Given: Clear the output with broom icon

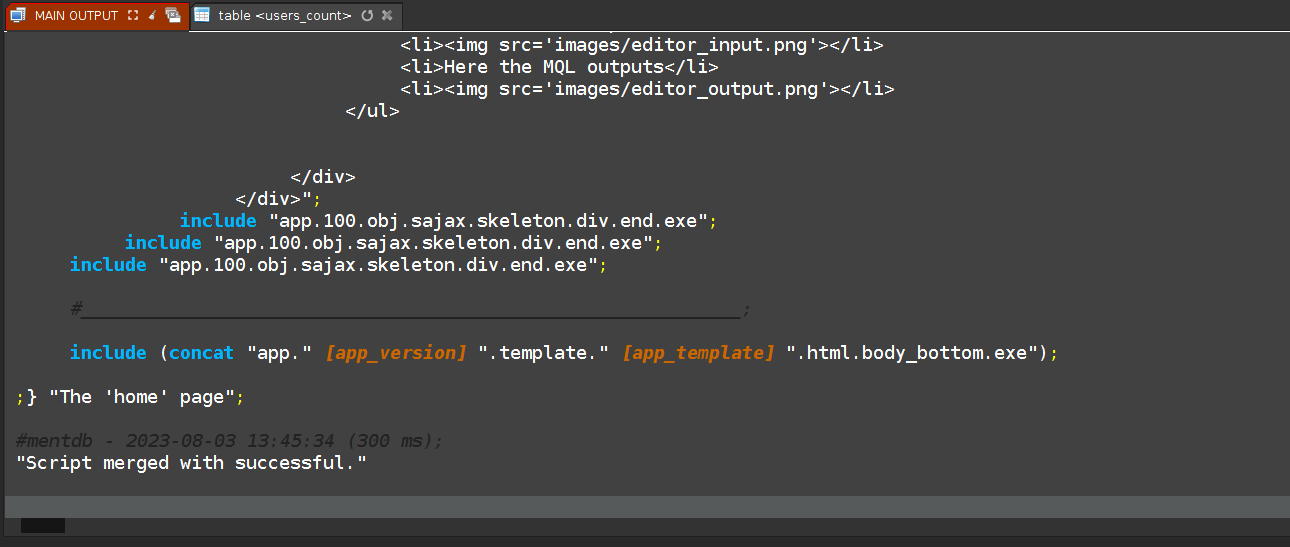Looking at the screenshot, I should 152,15.
